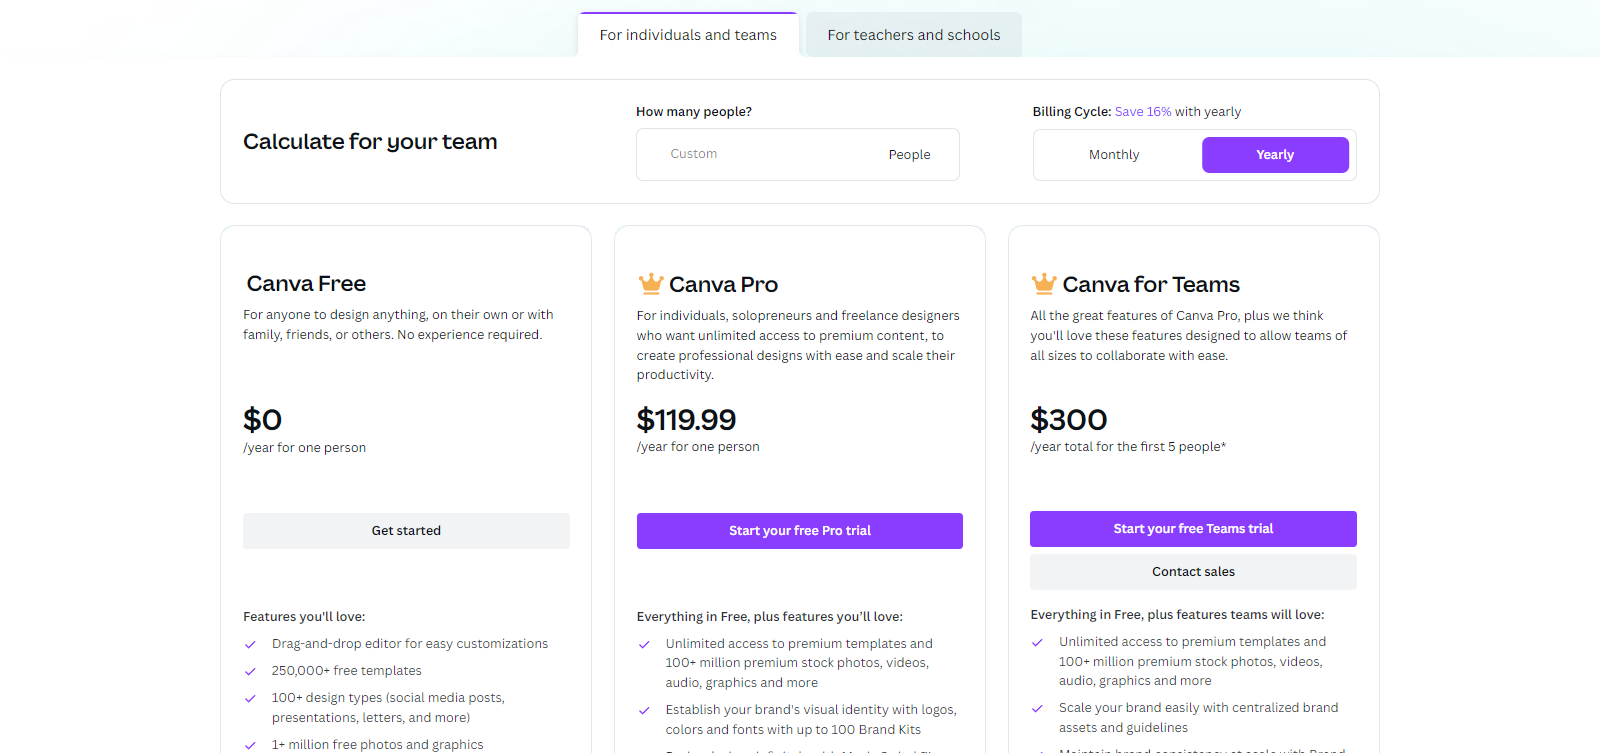Click Get started under Canva Free
Viewport: 1600px width, 753px height.
pos(406,531)
